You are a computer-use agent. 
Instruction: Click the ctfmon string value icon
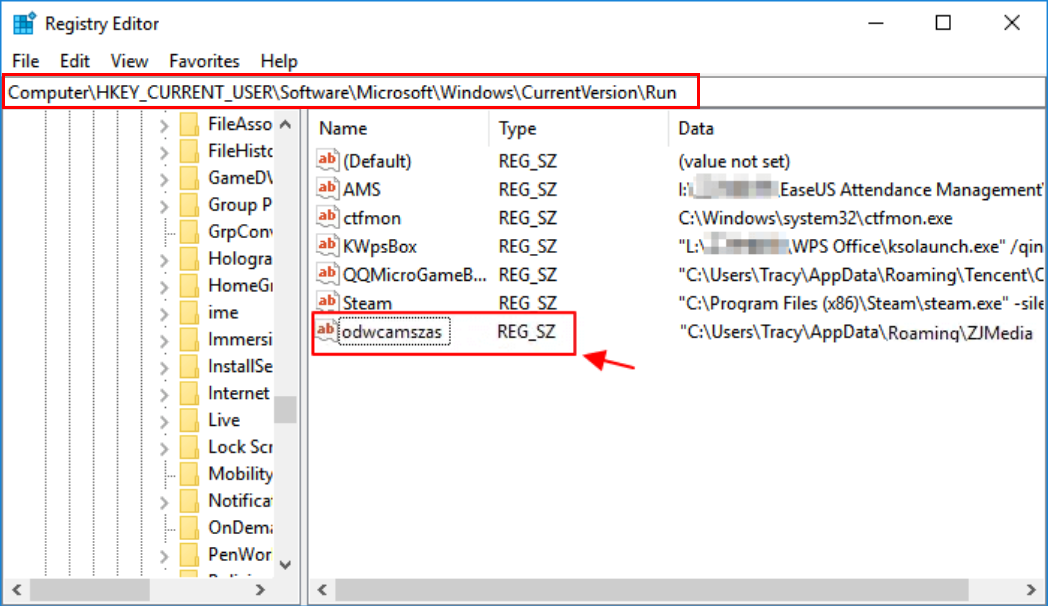click(x=328, y=218)
